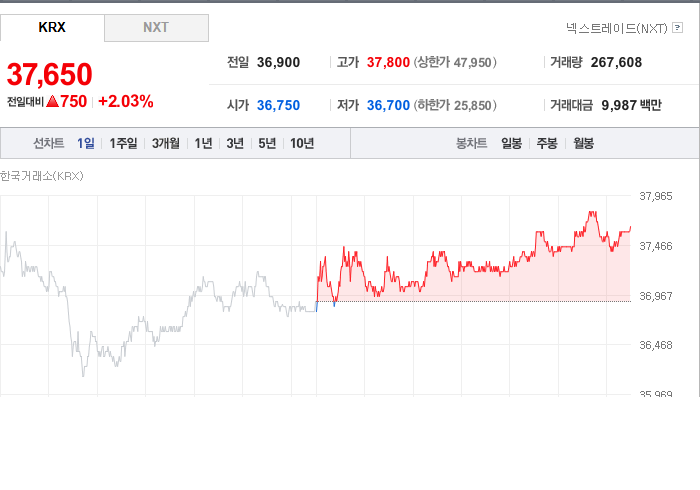Click the high price 37,800
This screenshot has width=700, height=490.
pyautogui.click(x=388, y=62)
